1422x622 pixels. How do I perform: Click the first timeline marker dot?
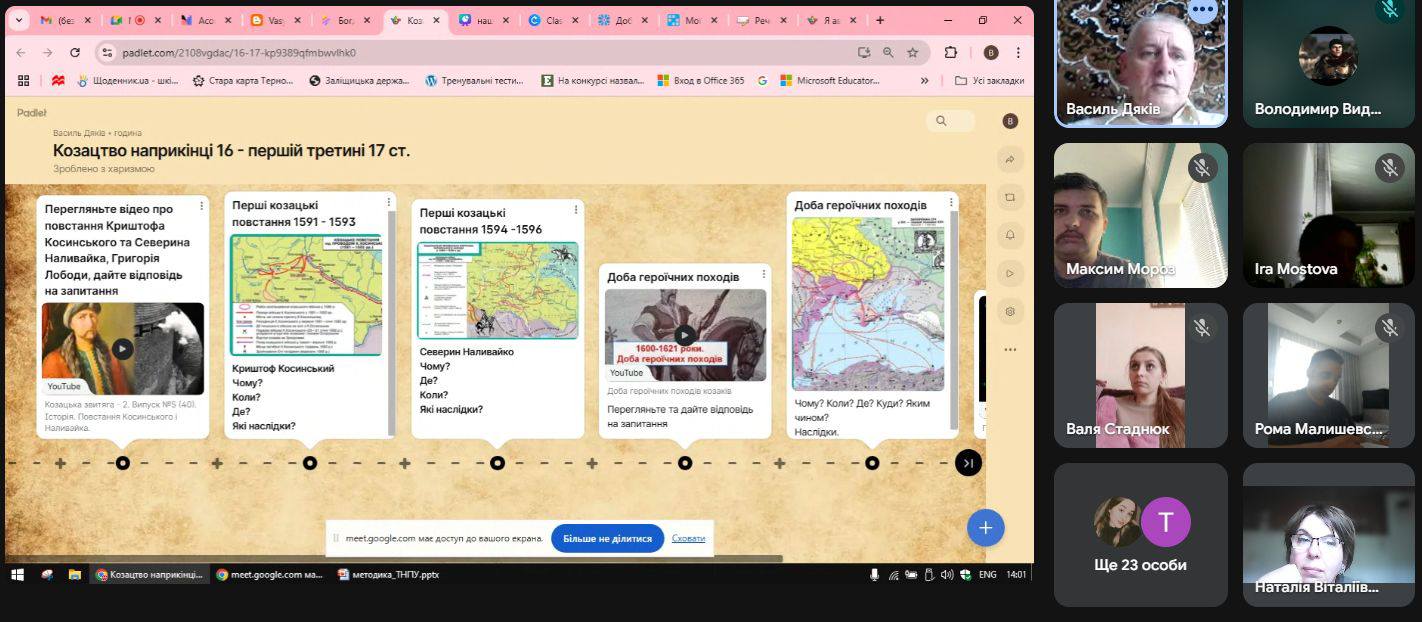click(x=122, y=463)
